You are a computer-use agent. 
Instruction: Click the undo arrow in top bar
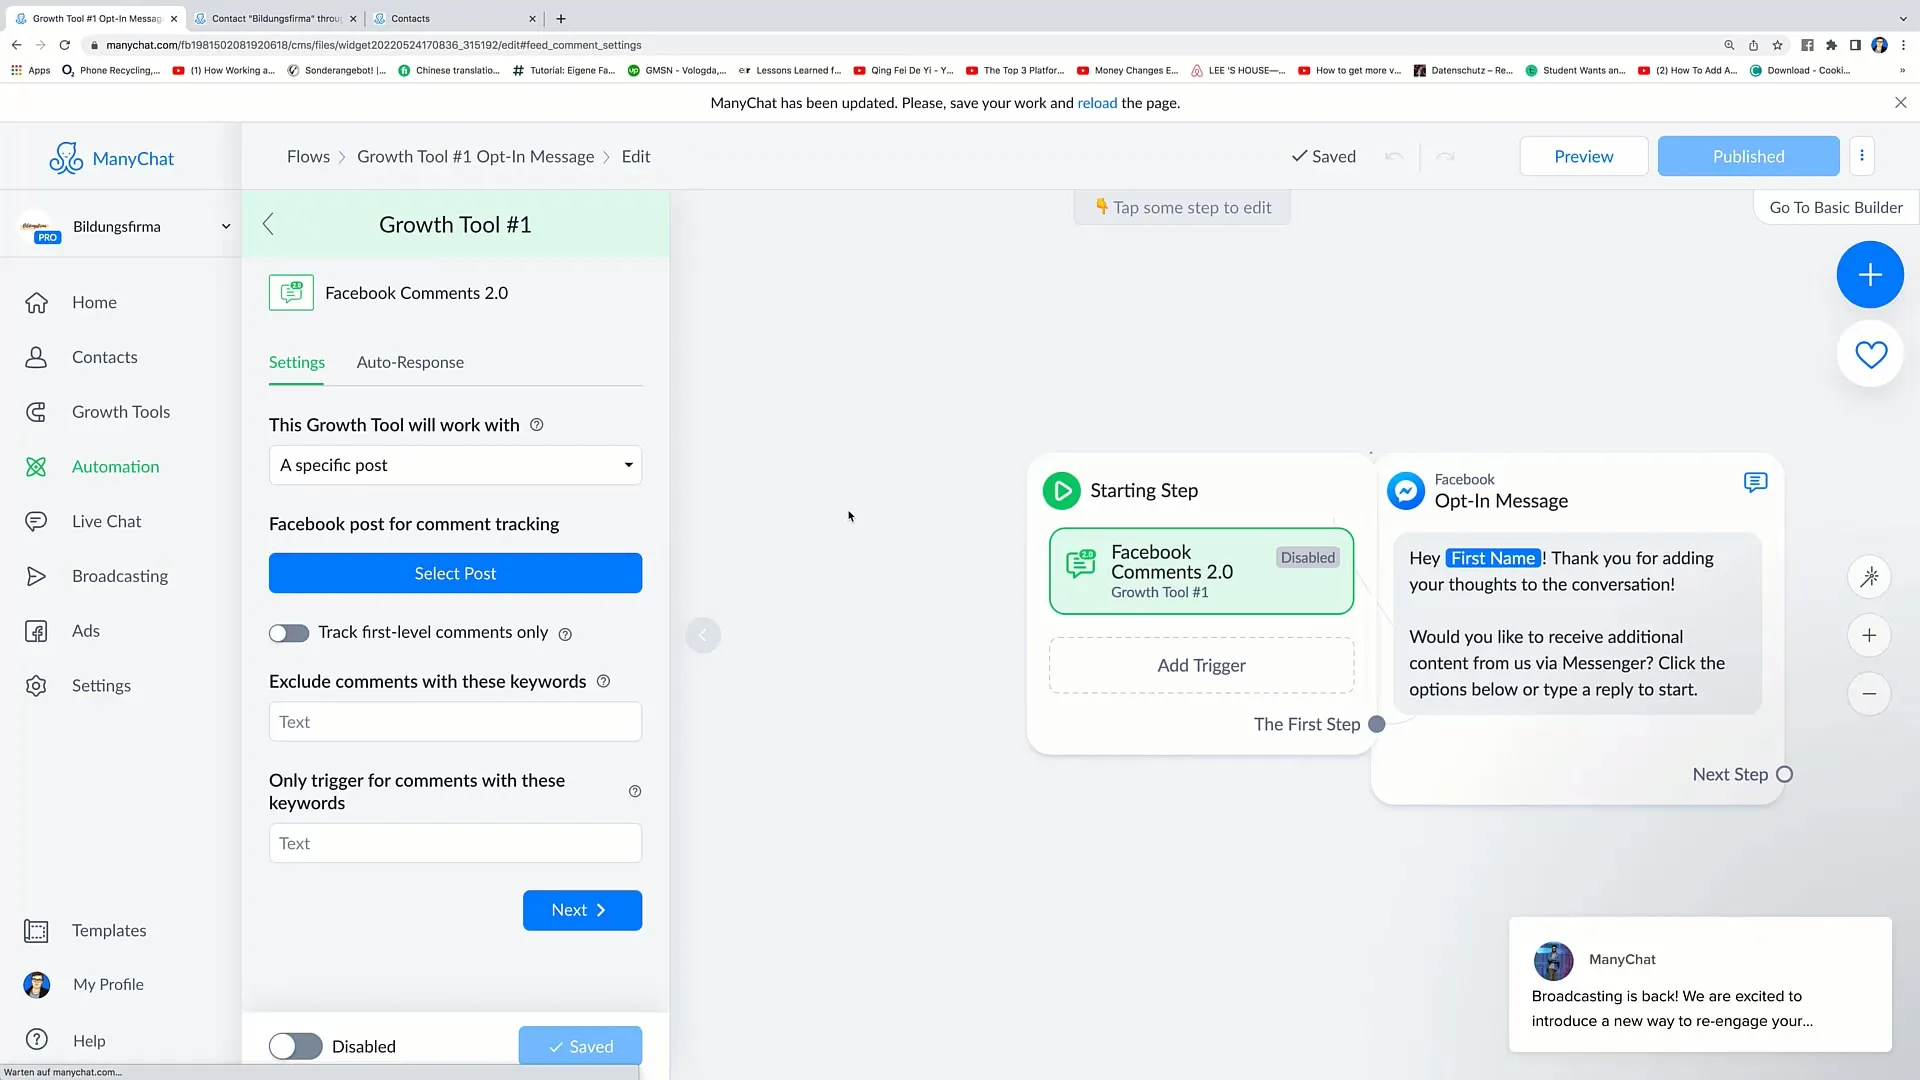[1394, 157]
